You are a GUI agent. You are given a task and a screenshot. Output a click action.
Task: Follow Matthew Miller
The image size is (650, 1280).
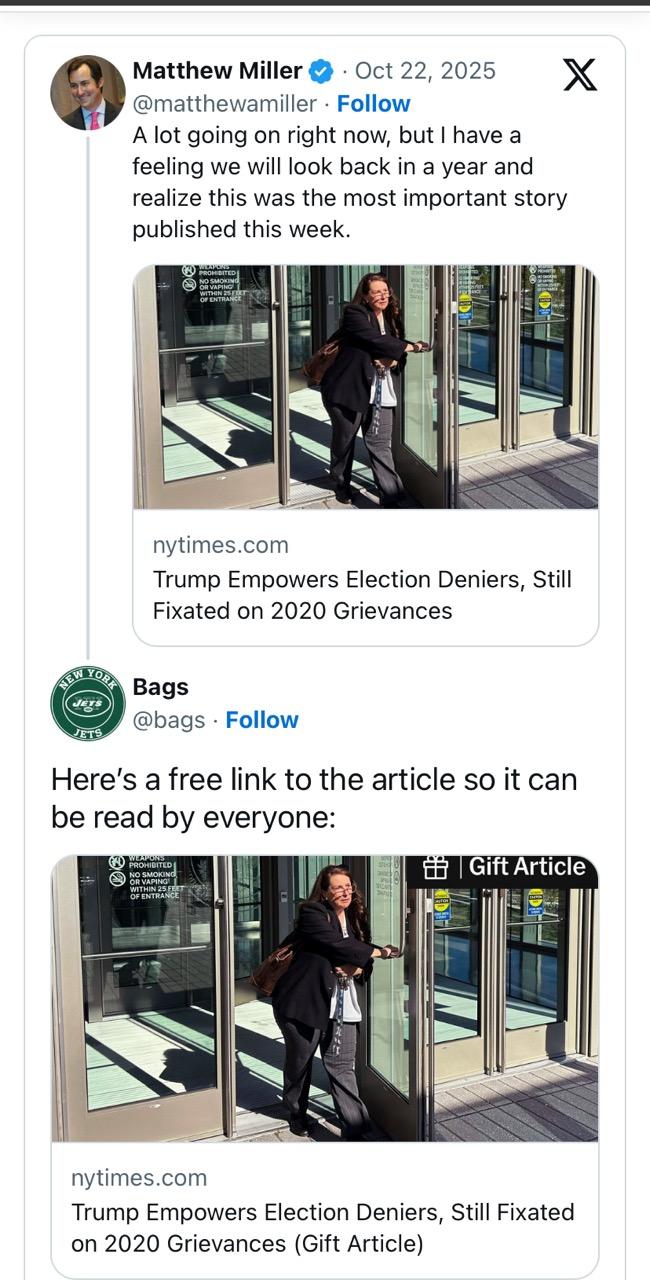pos(373,104)
